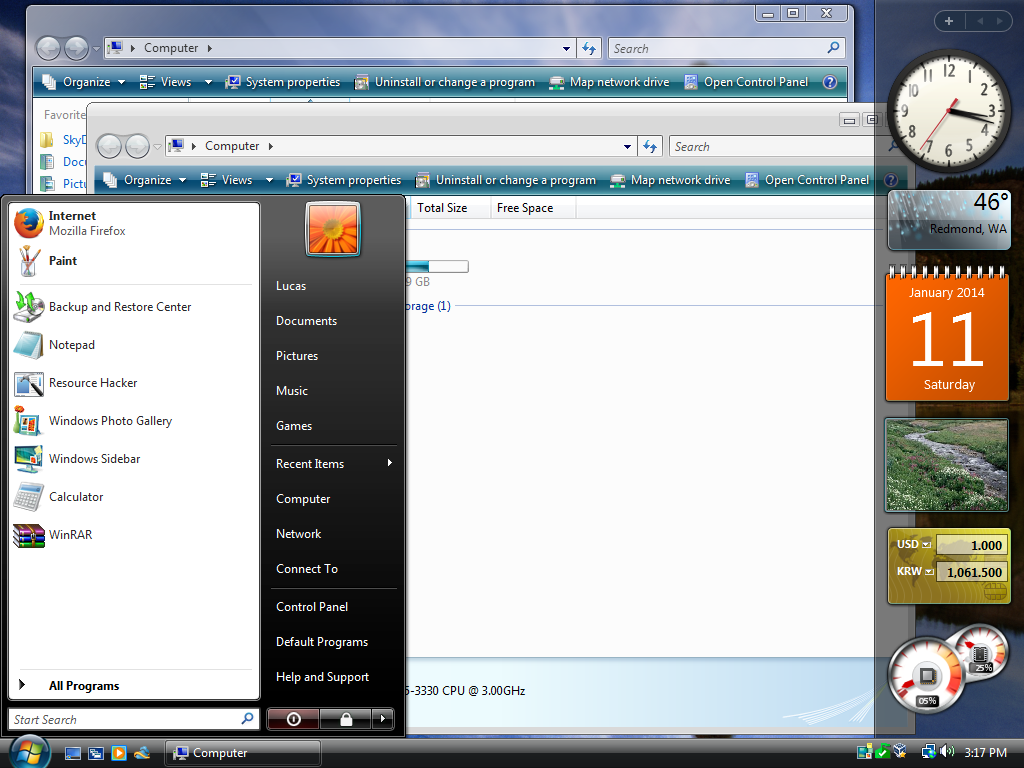Image resolution: width=1024 pixels, height=768 pixels.
Task: Click refresh button in front Computer window
Action: [650, 146]
